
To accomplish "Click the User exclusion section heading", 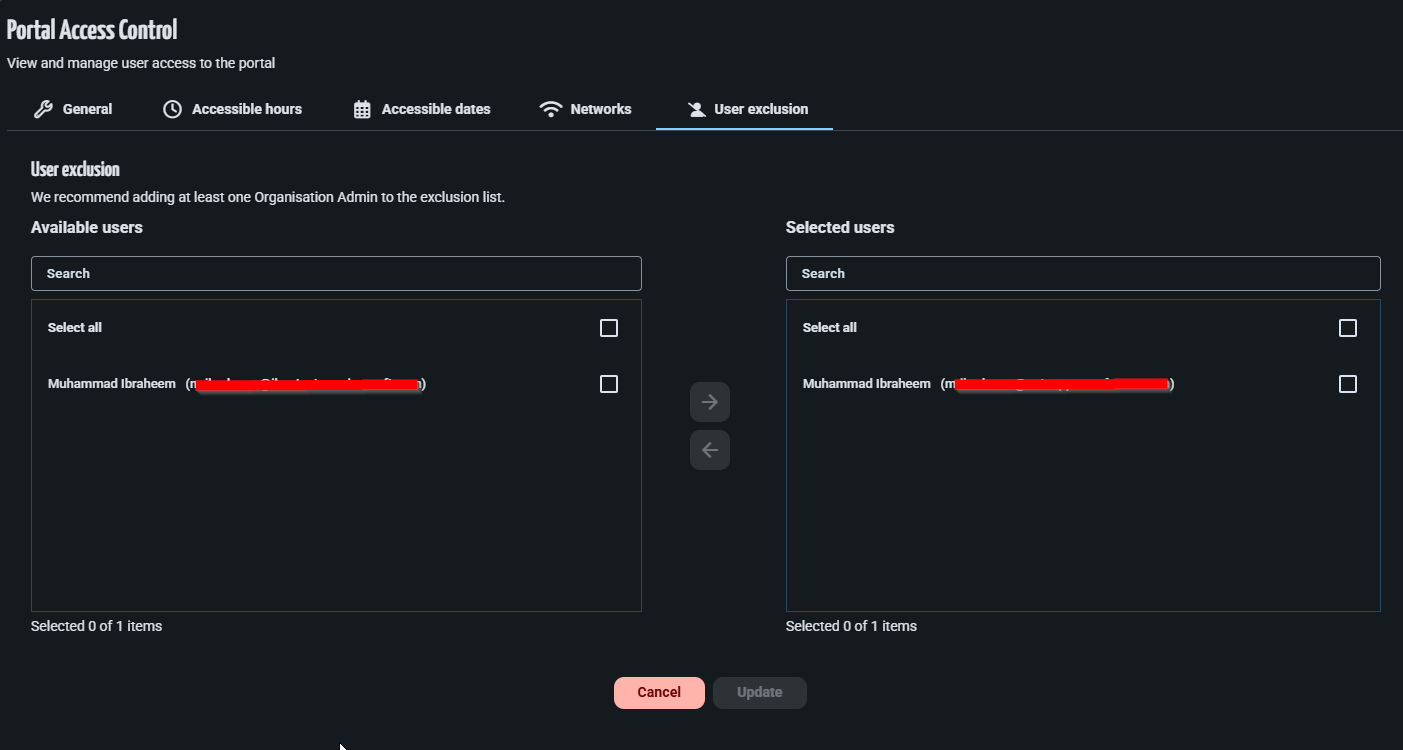I will (75, 169).
